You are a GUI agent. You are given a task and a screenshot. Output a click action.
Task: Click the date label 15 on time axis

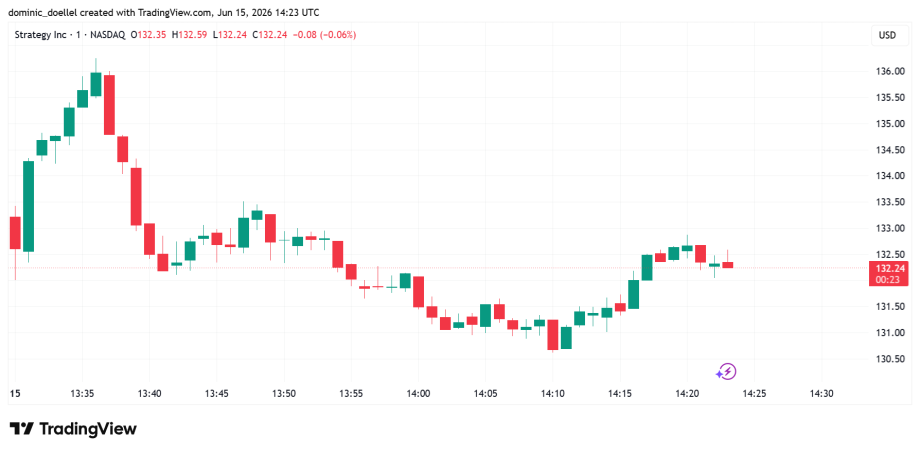14,394
